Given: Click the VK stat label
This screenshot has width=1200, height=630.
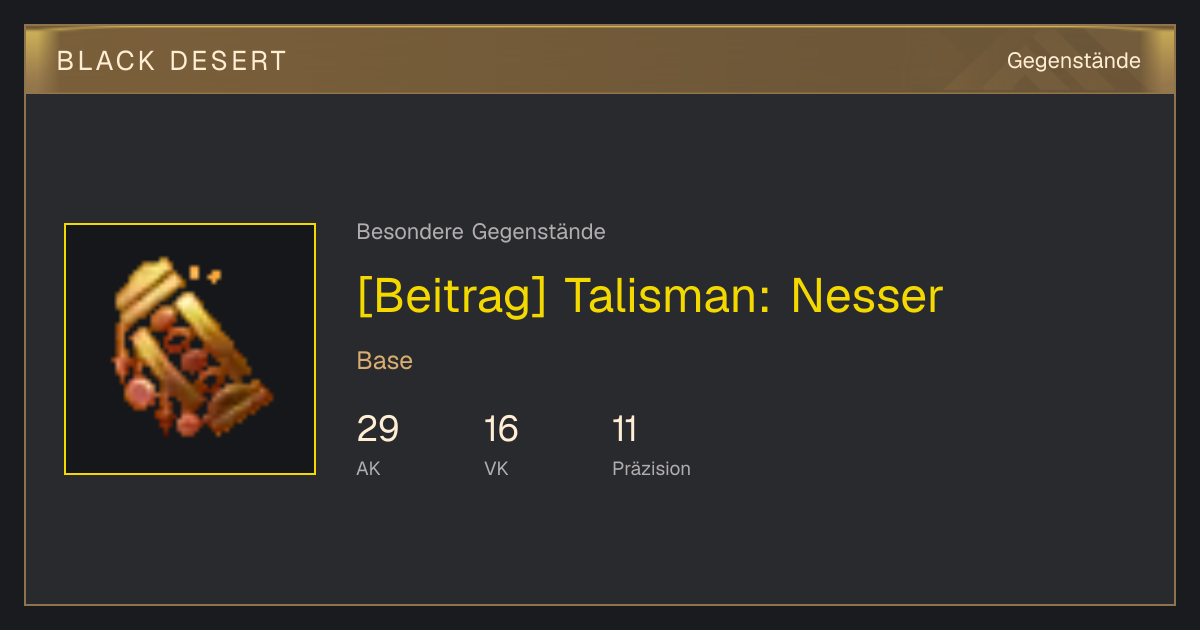Looking at the screenshot, I should (x=496, y=468).
